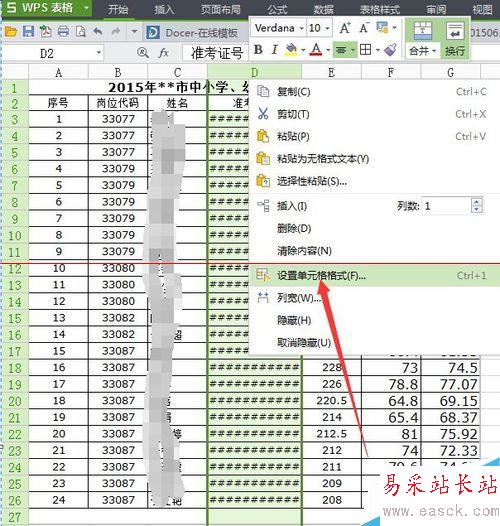The height and width of the screenshot is (526, 500).
Task: Undo the last action
Action: (98, 32)
